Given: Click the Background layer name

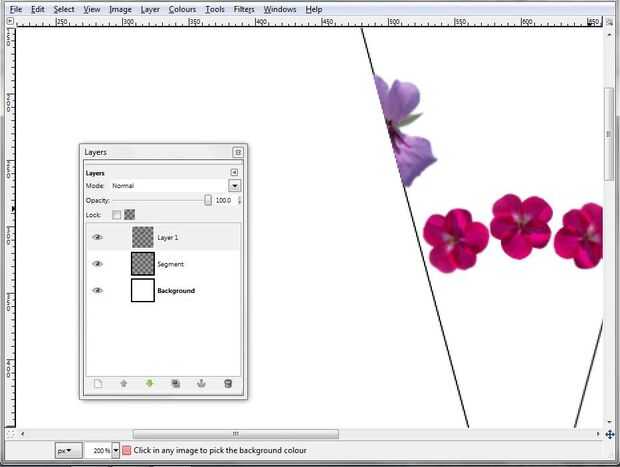Looking at the screenshot, I should click(176, 291).
